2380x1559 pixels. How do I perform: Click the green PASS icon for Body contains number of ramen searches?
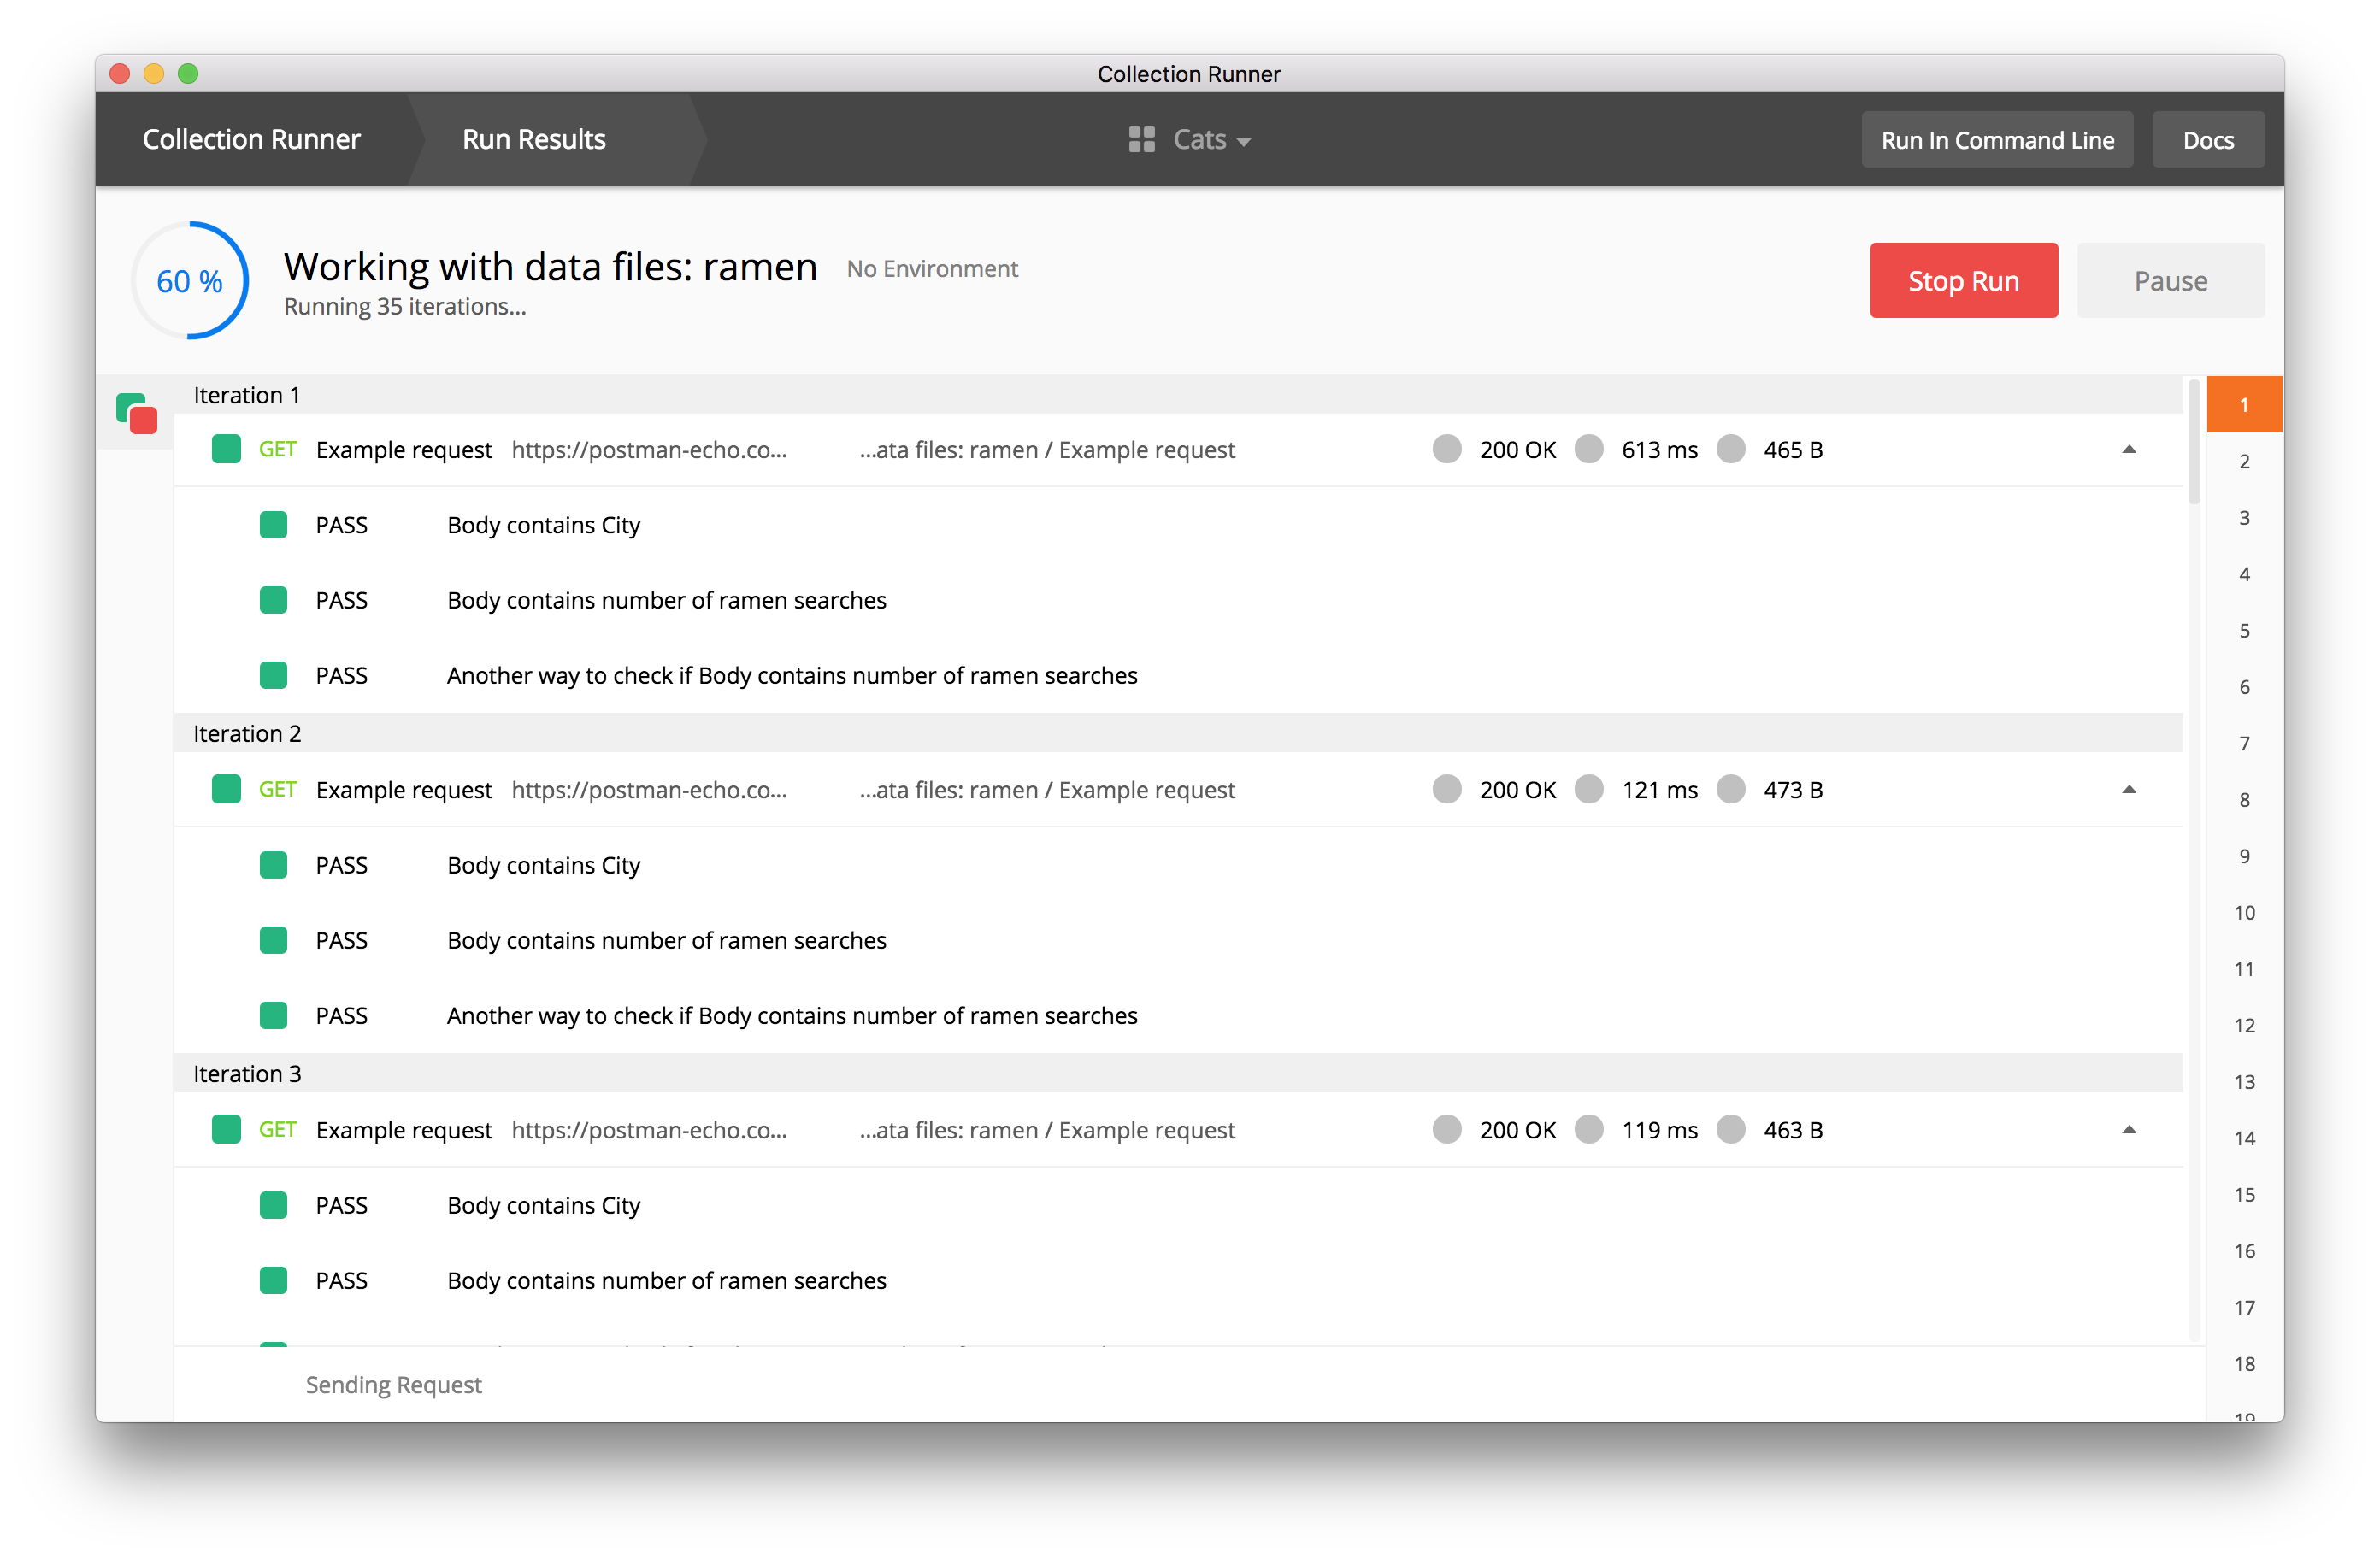tap(274, 600)
